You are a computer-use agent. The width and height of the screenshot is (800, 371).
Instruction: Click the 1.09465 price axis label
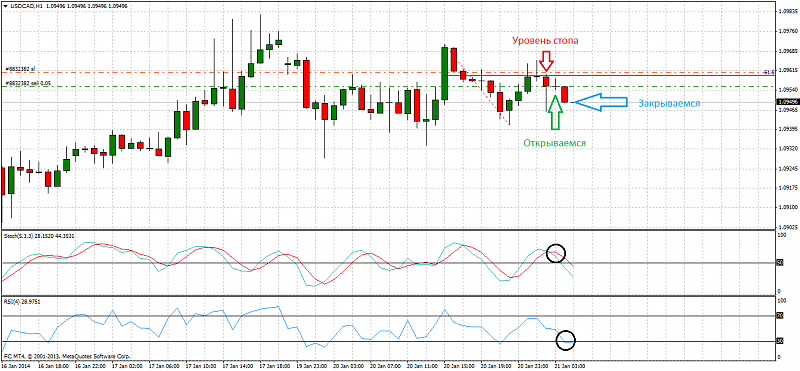[789, 109]
